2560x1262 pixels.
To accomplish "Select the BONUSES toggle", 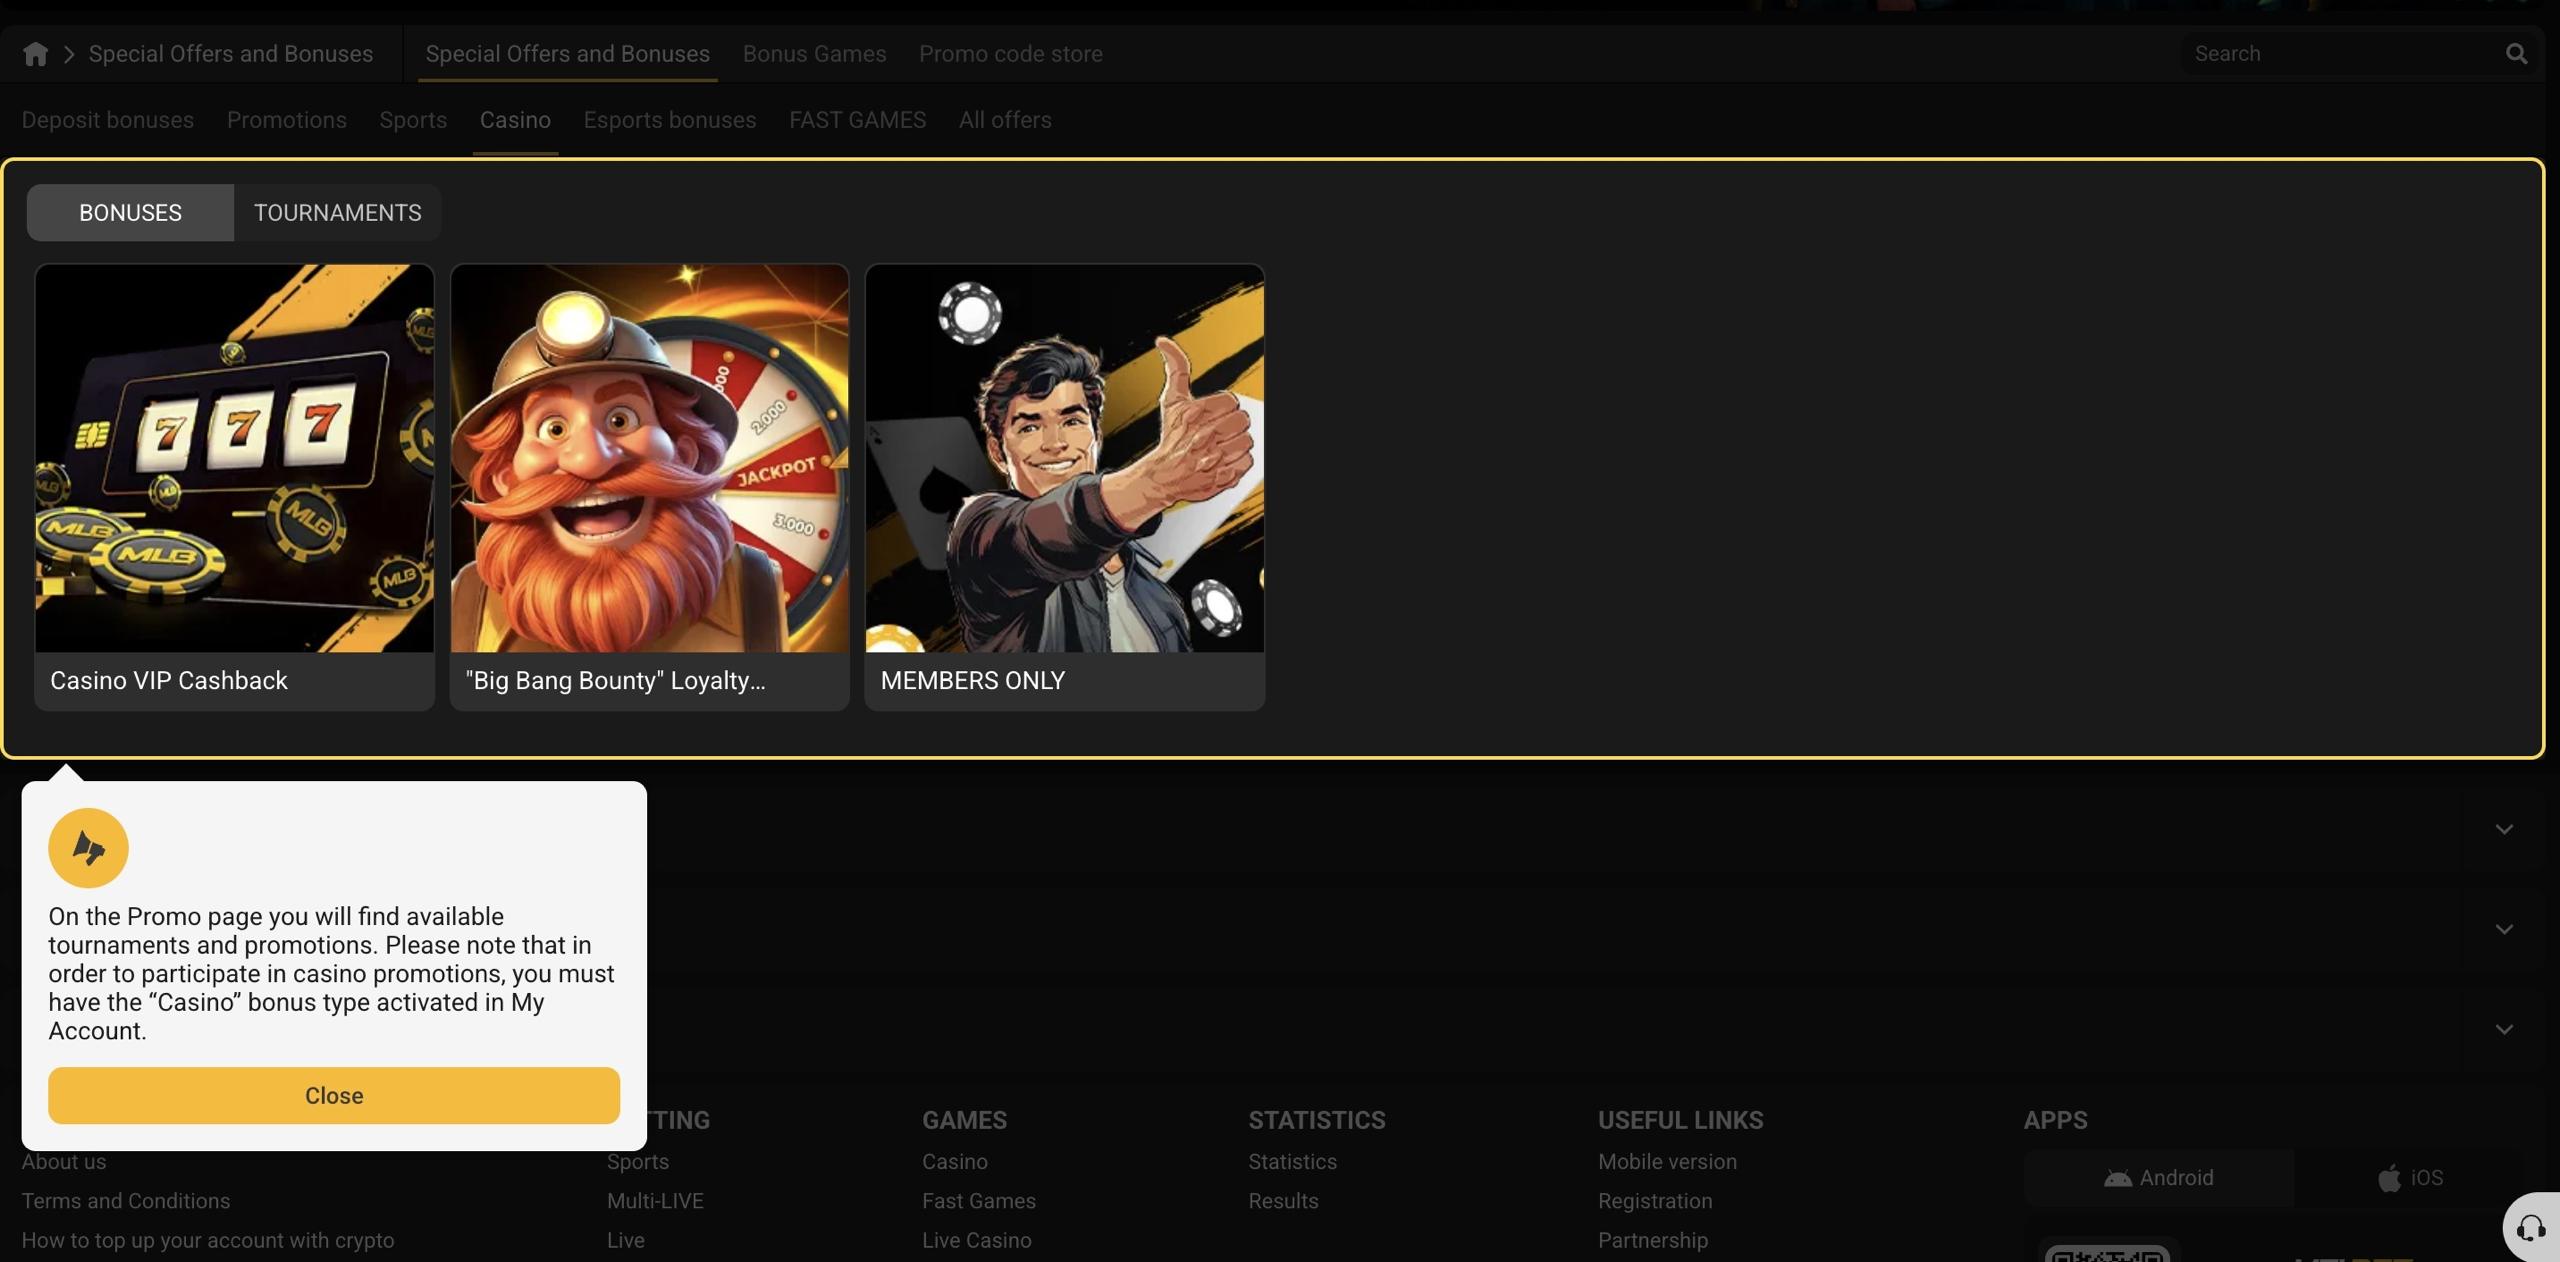I will point(130,213).
